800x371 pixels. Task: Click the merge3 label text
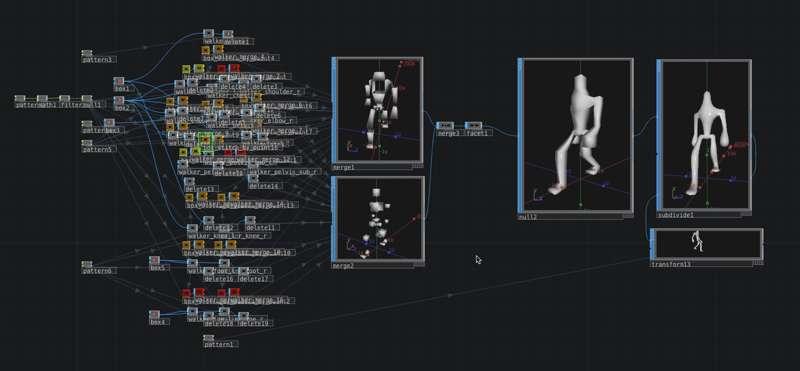click(x=448, y=133)
